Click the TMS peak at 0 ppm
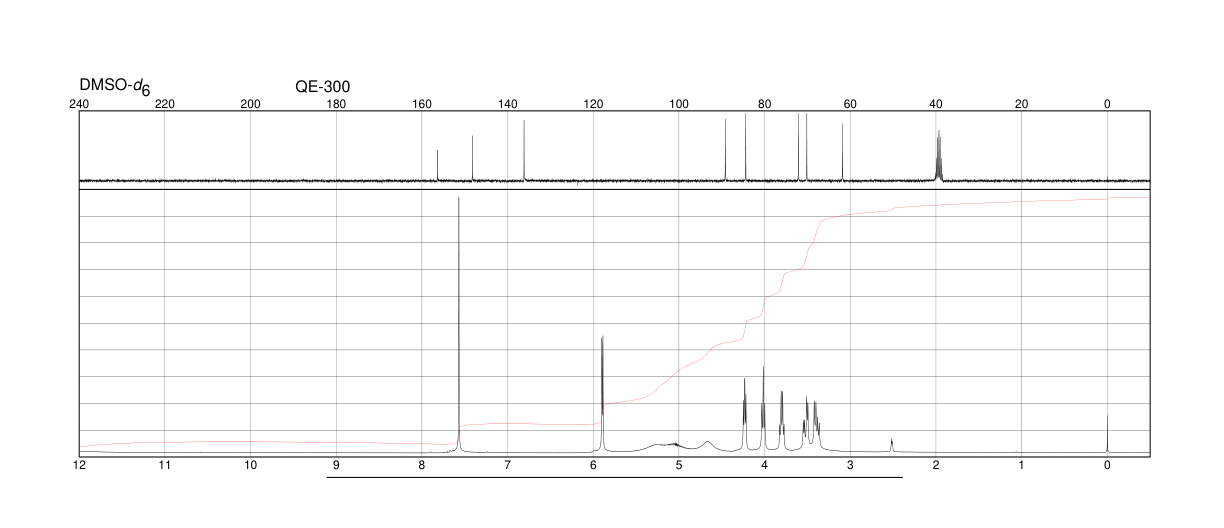 1107,433
